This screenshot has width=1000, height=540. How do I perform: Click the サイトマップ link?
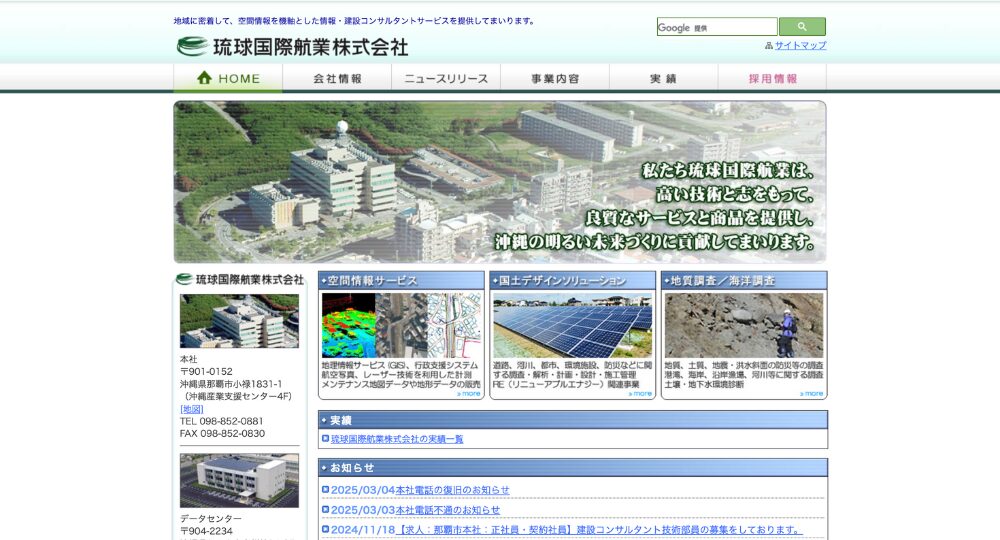[800, 46]
